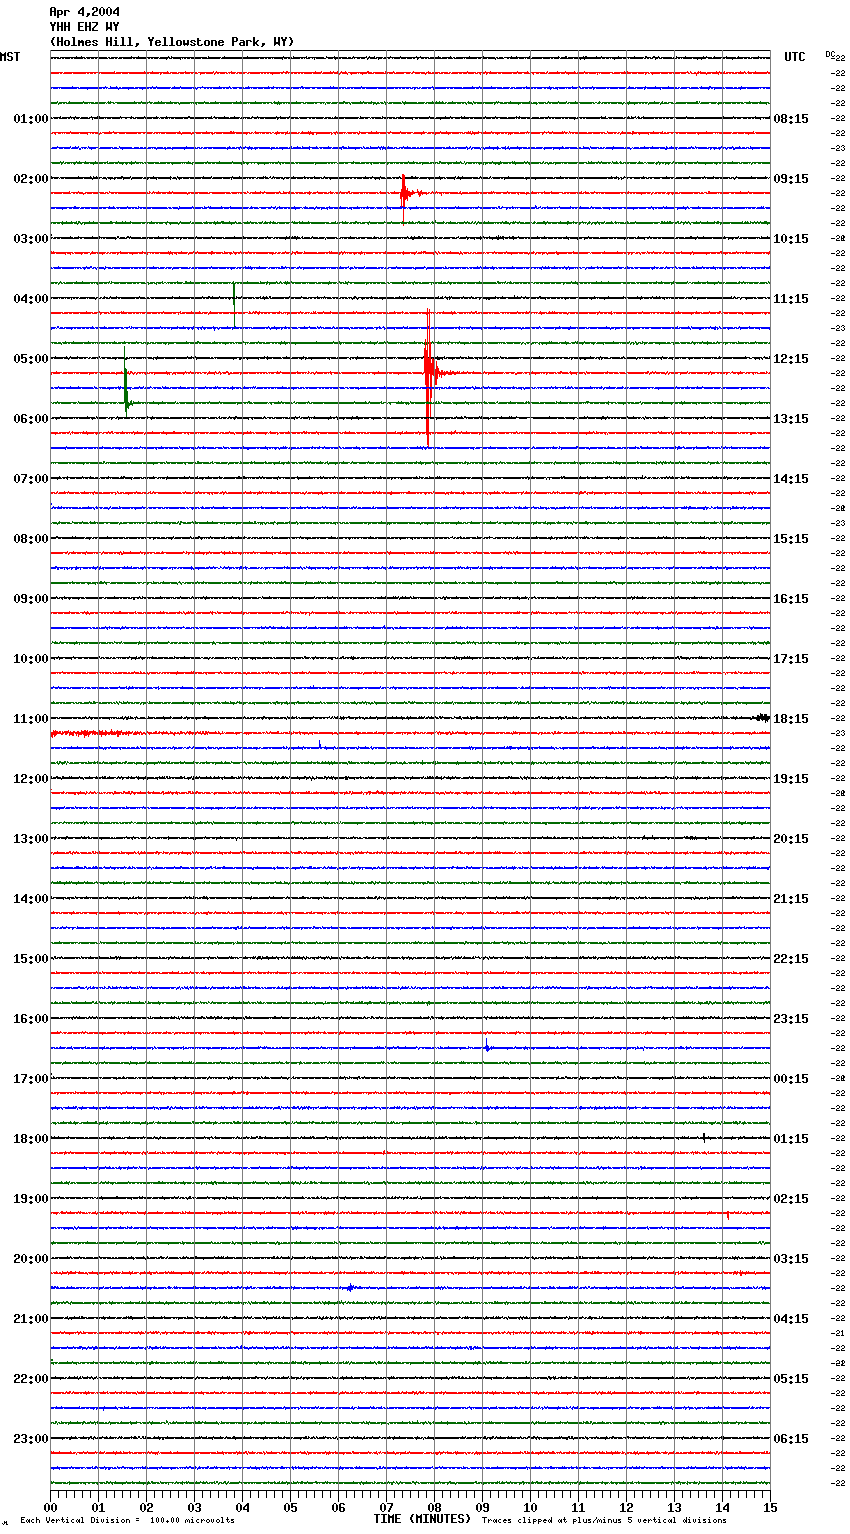Click the 16:15 UTC time label
The image size is (850, 1534).
[x=791, y=599]
